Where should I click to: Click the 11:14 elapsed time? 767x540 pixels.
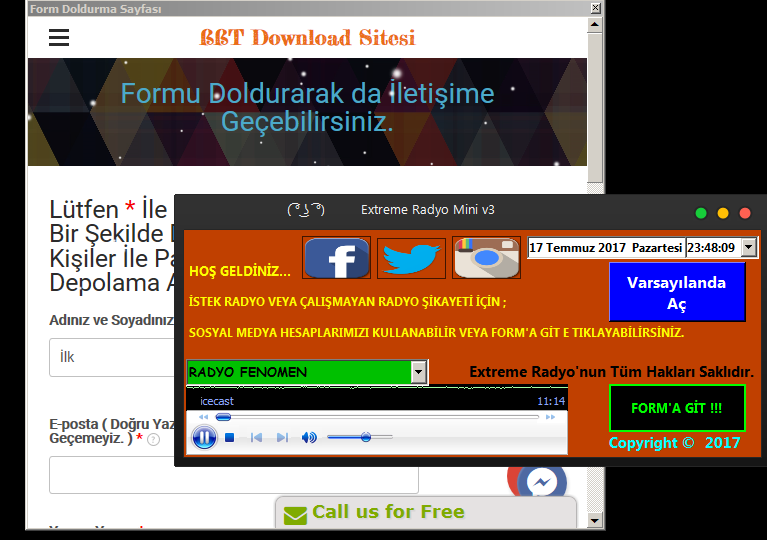point(551,401)
